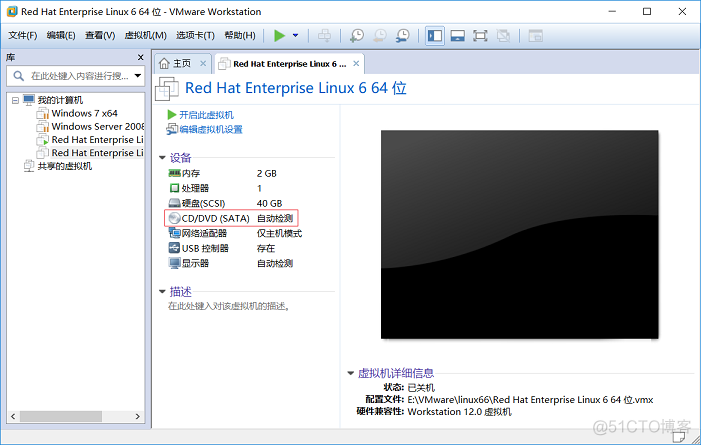Click the take snapshot clock icon
Screen dimensions: 701x445
tap(357, 35)
